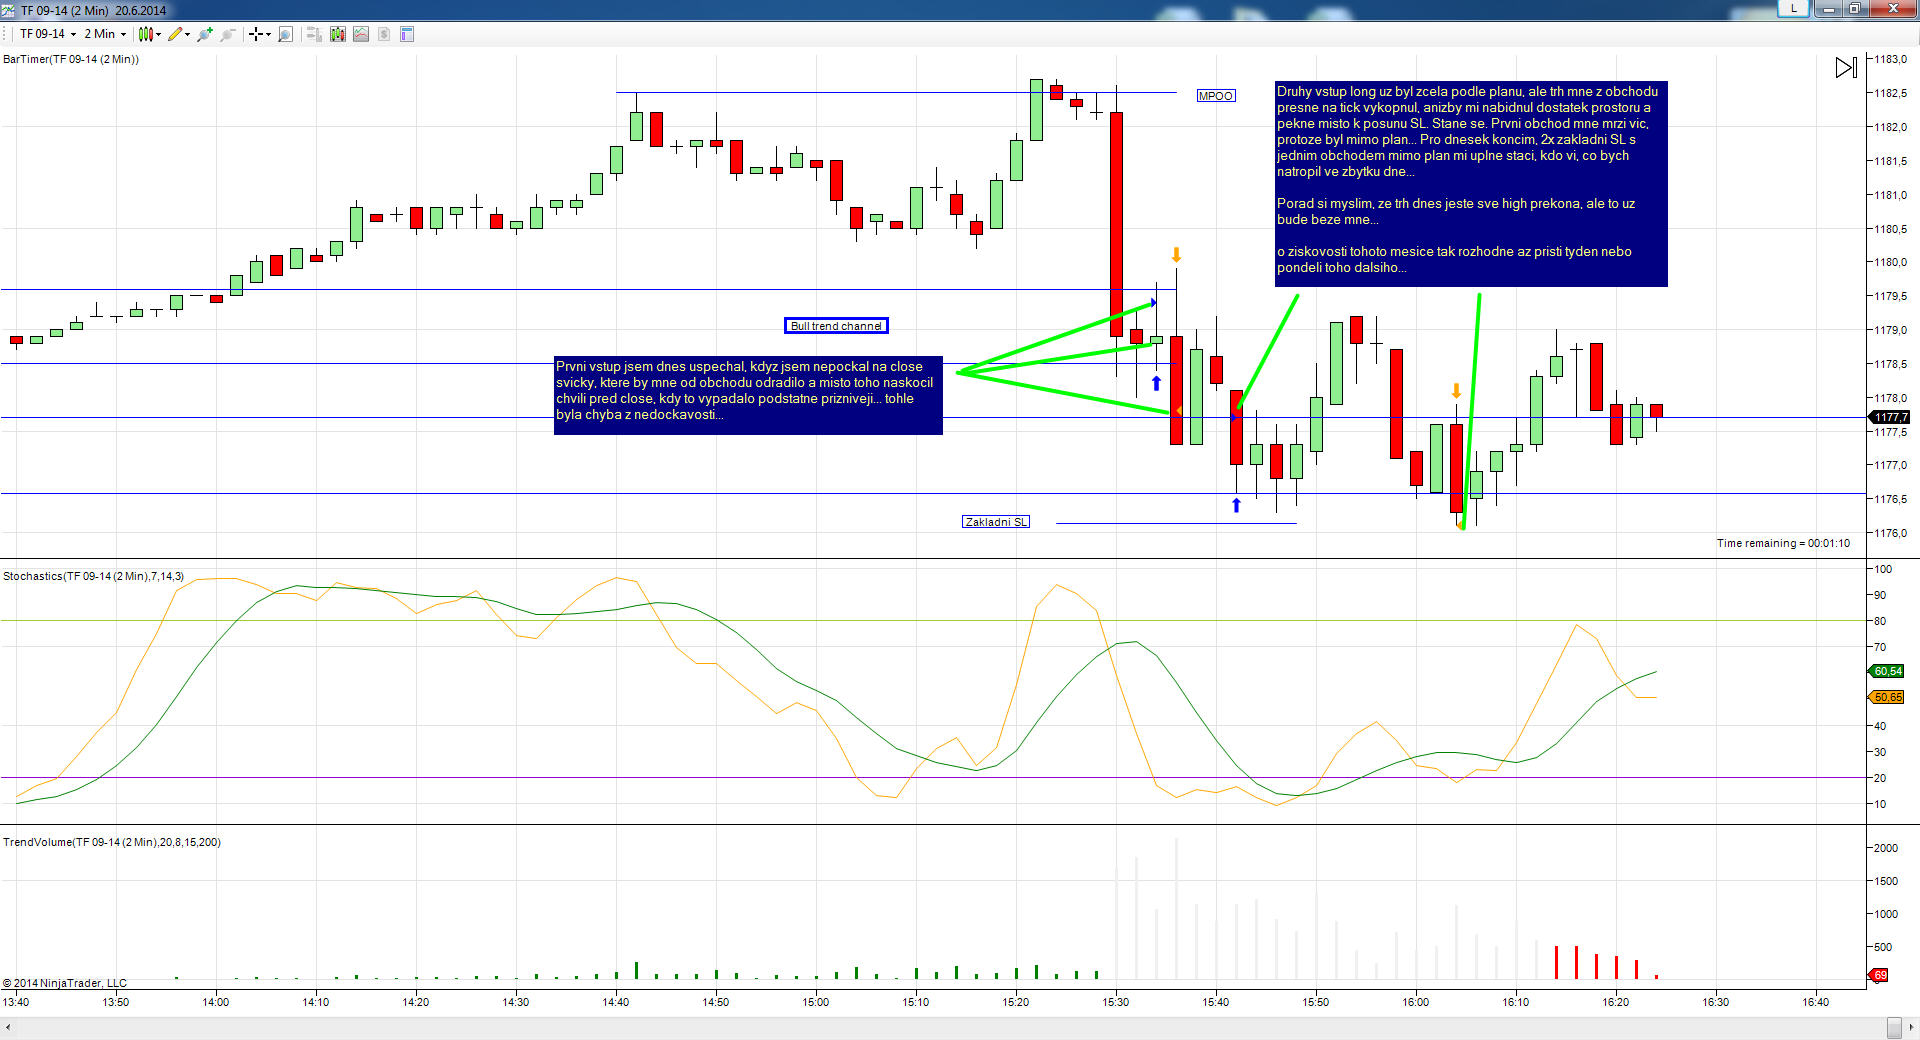The width and height of the screenshot is (1920, 1040).
Task: Click the current price marker 1177,7
Action: (x=1889, y=417)
